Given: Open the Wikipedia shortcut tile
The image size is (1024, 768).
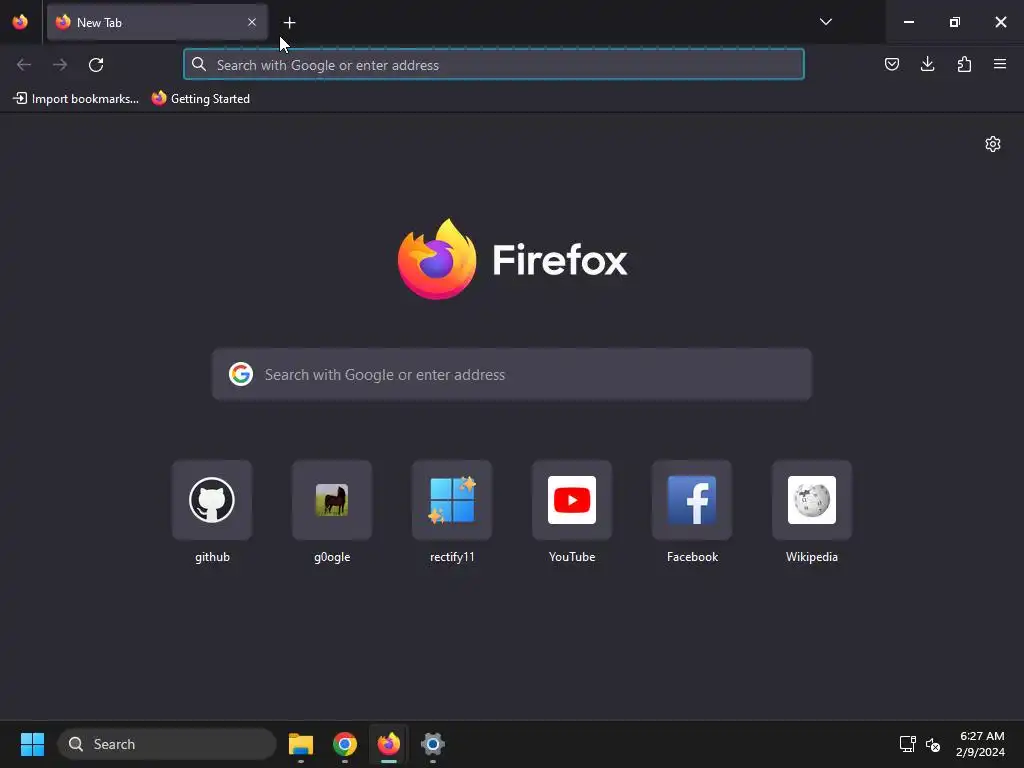Looking at the screenshot, I should tap(812, 500).
